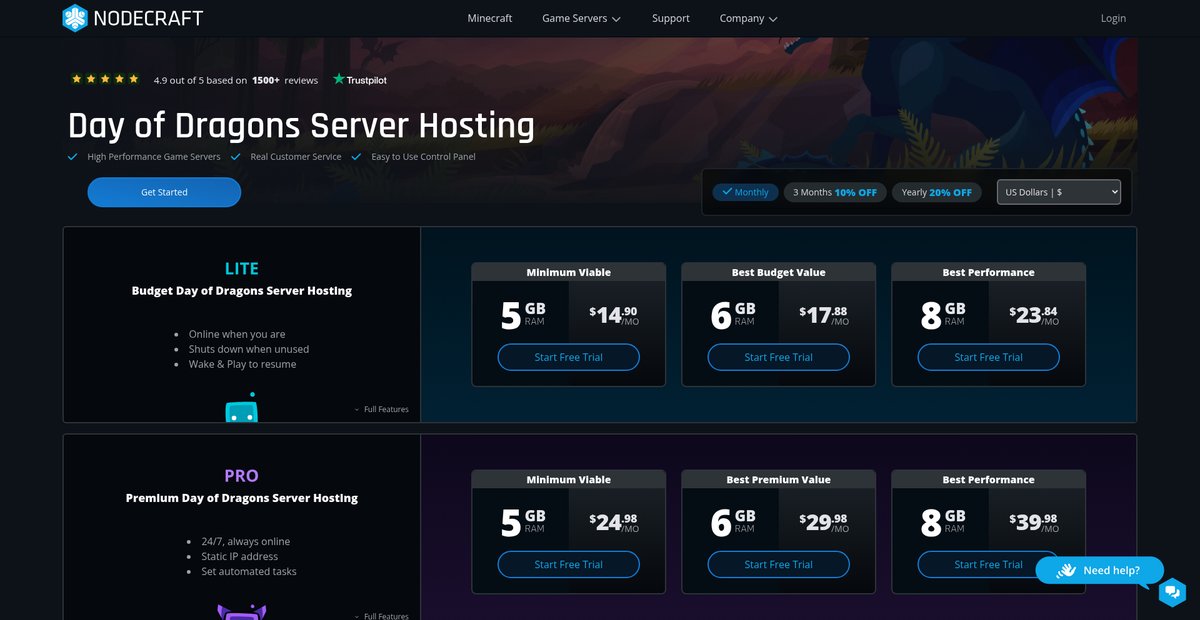Click 'Shuts down when unused' feature text
The image size is (1200, 620).
249,349
